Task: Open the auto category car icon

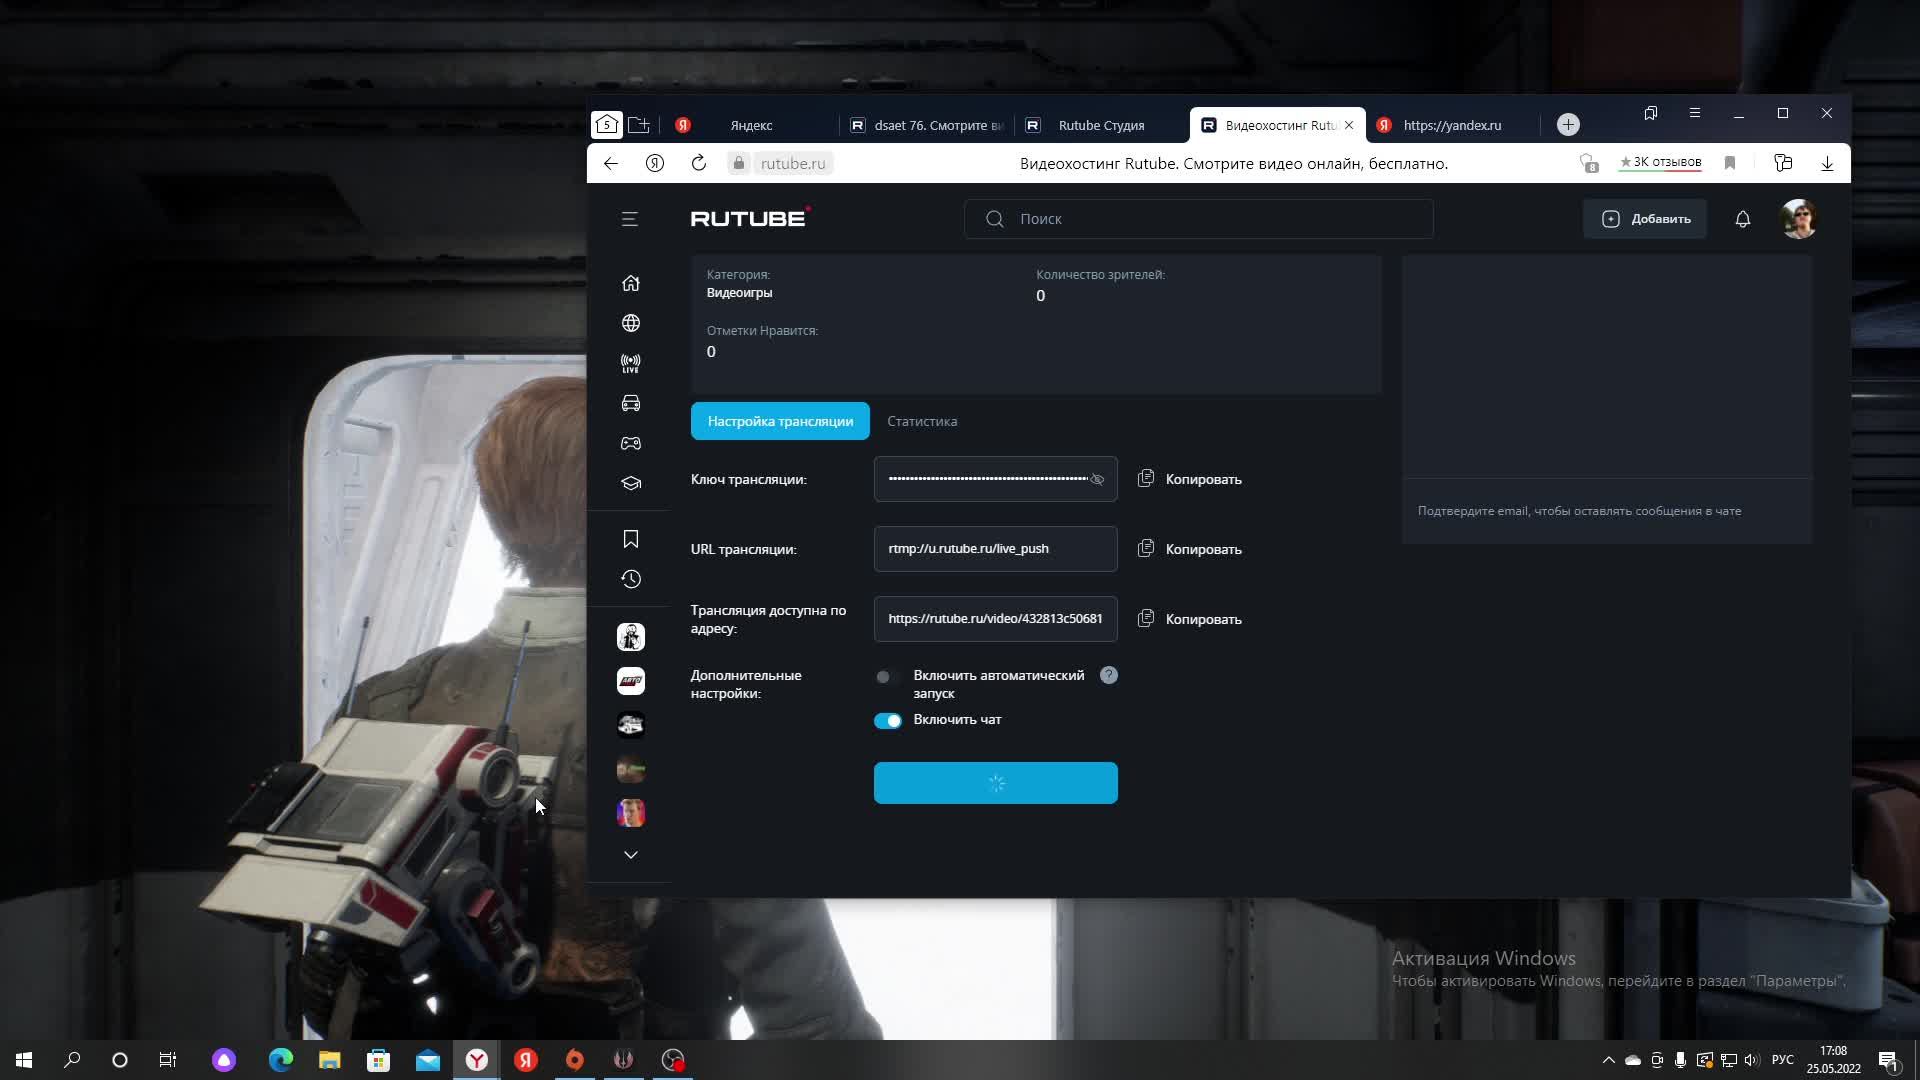Action: [x=630, y=403]
